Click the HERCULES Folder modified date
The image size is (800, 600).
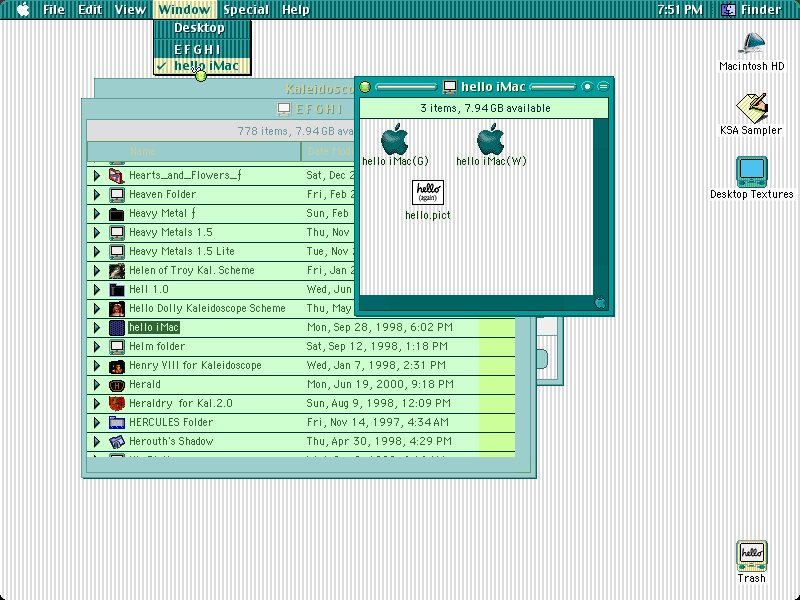coord(378,422)
